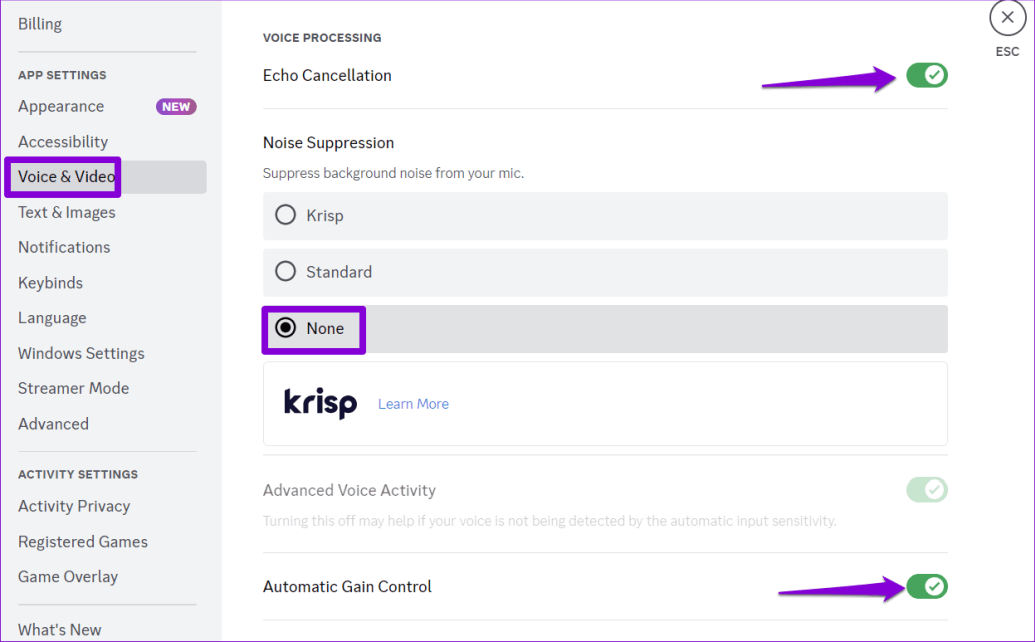The image size is (1035, 642).
Task: Click the checkmark inside Echo Cancellation toggle
Action: (932, 74)
